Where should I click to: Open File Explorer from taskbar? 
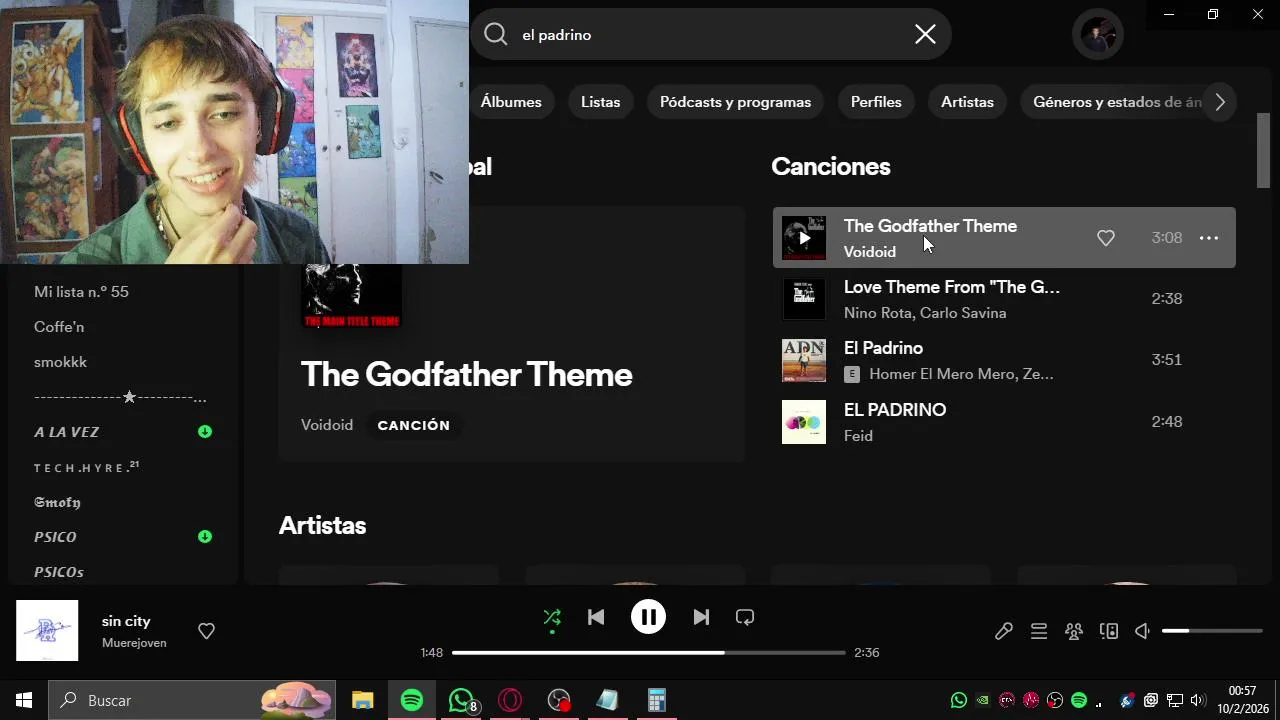coord(362,700)
